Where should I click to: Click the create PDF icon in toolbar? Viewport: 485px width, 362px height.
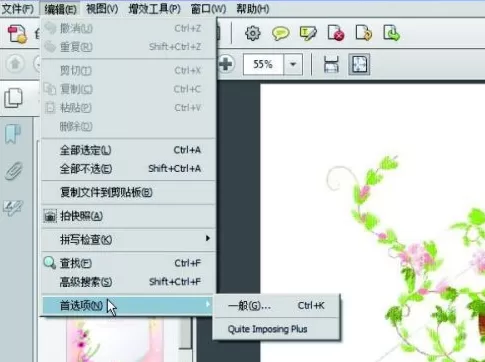pos(17,34)
